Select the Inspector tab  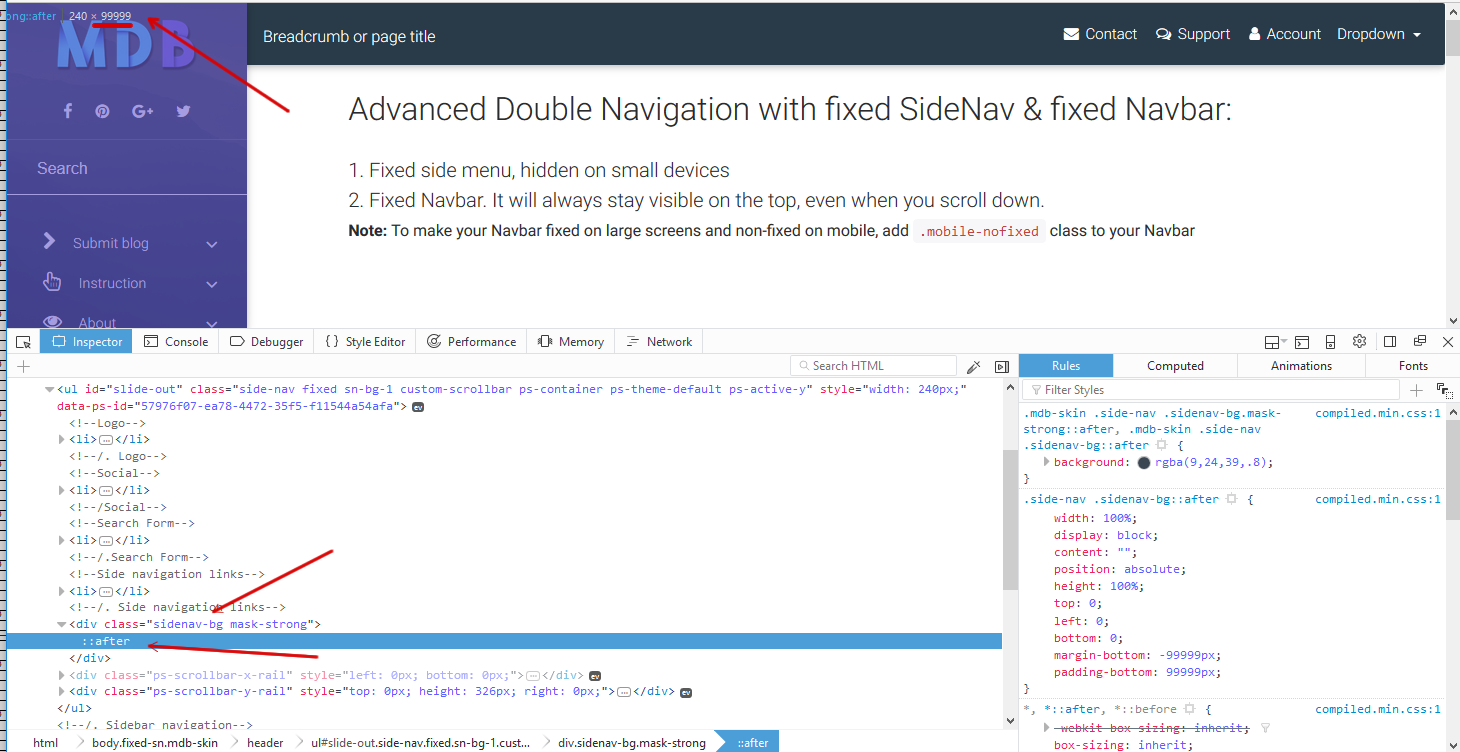(87, 342)
